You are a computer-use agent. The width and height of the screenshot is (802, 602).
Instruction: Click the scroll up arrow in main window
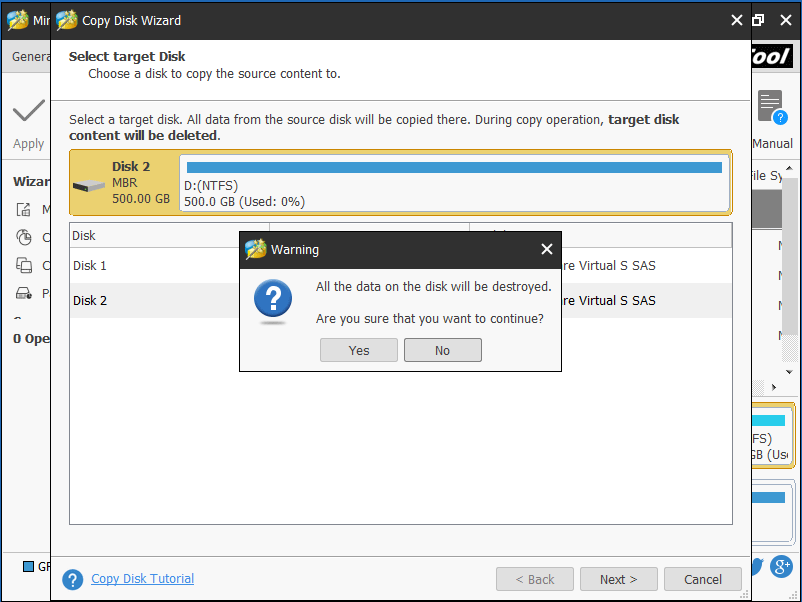click(x=789, y=168)
